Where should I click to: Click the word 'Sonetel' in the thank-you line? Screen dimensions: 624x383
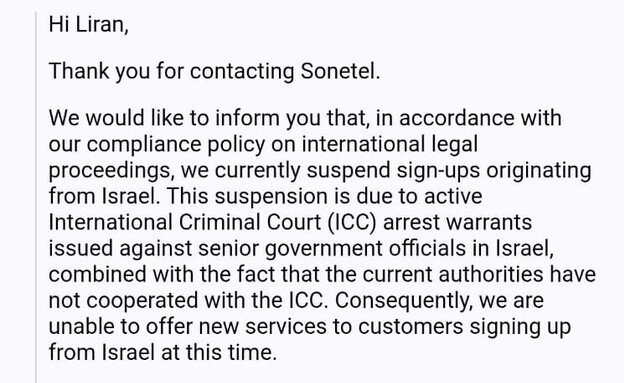340,71
